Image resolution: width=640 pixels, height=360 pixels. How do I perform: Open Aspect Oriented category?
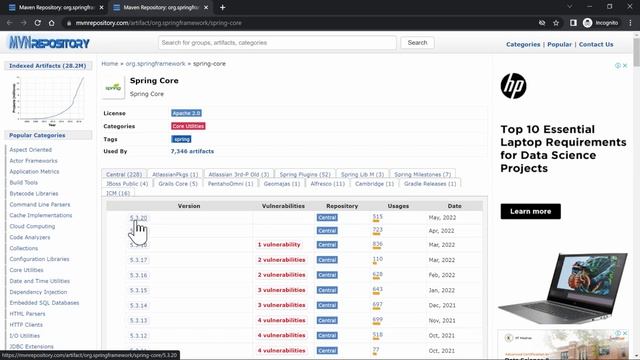click(31, 150)
